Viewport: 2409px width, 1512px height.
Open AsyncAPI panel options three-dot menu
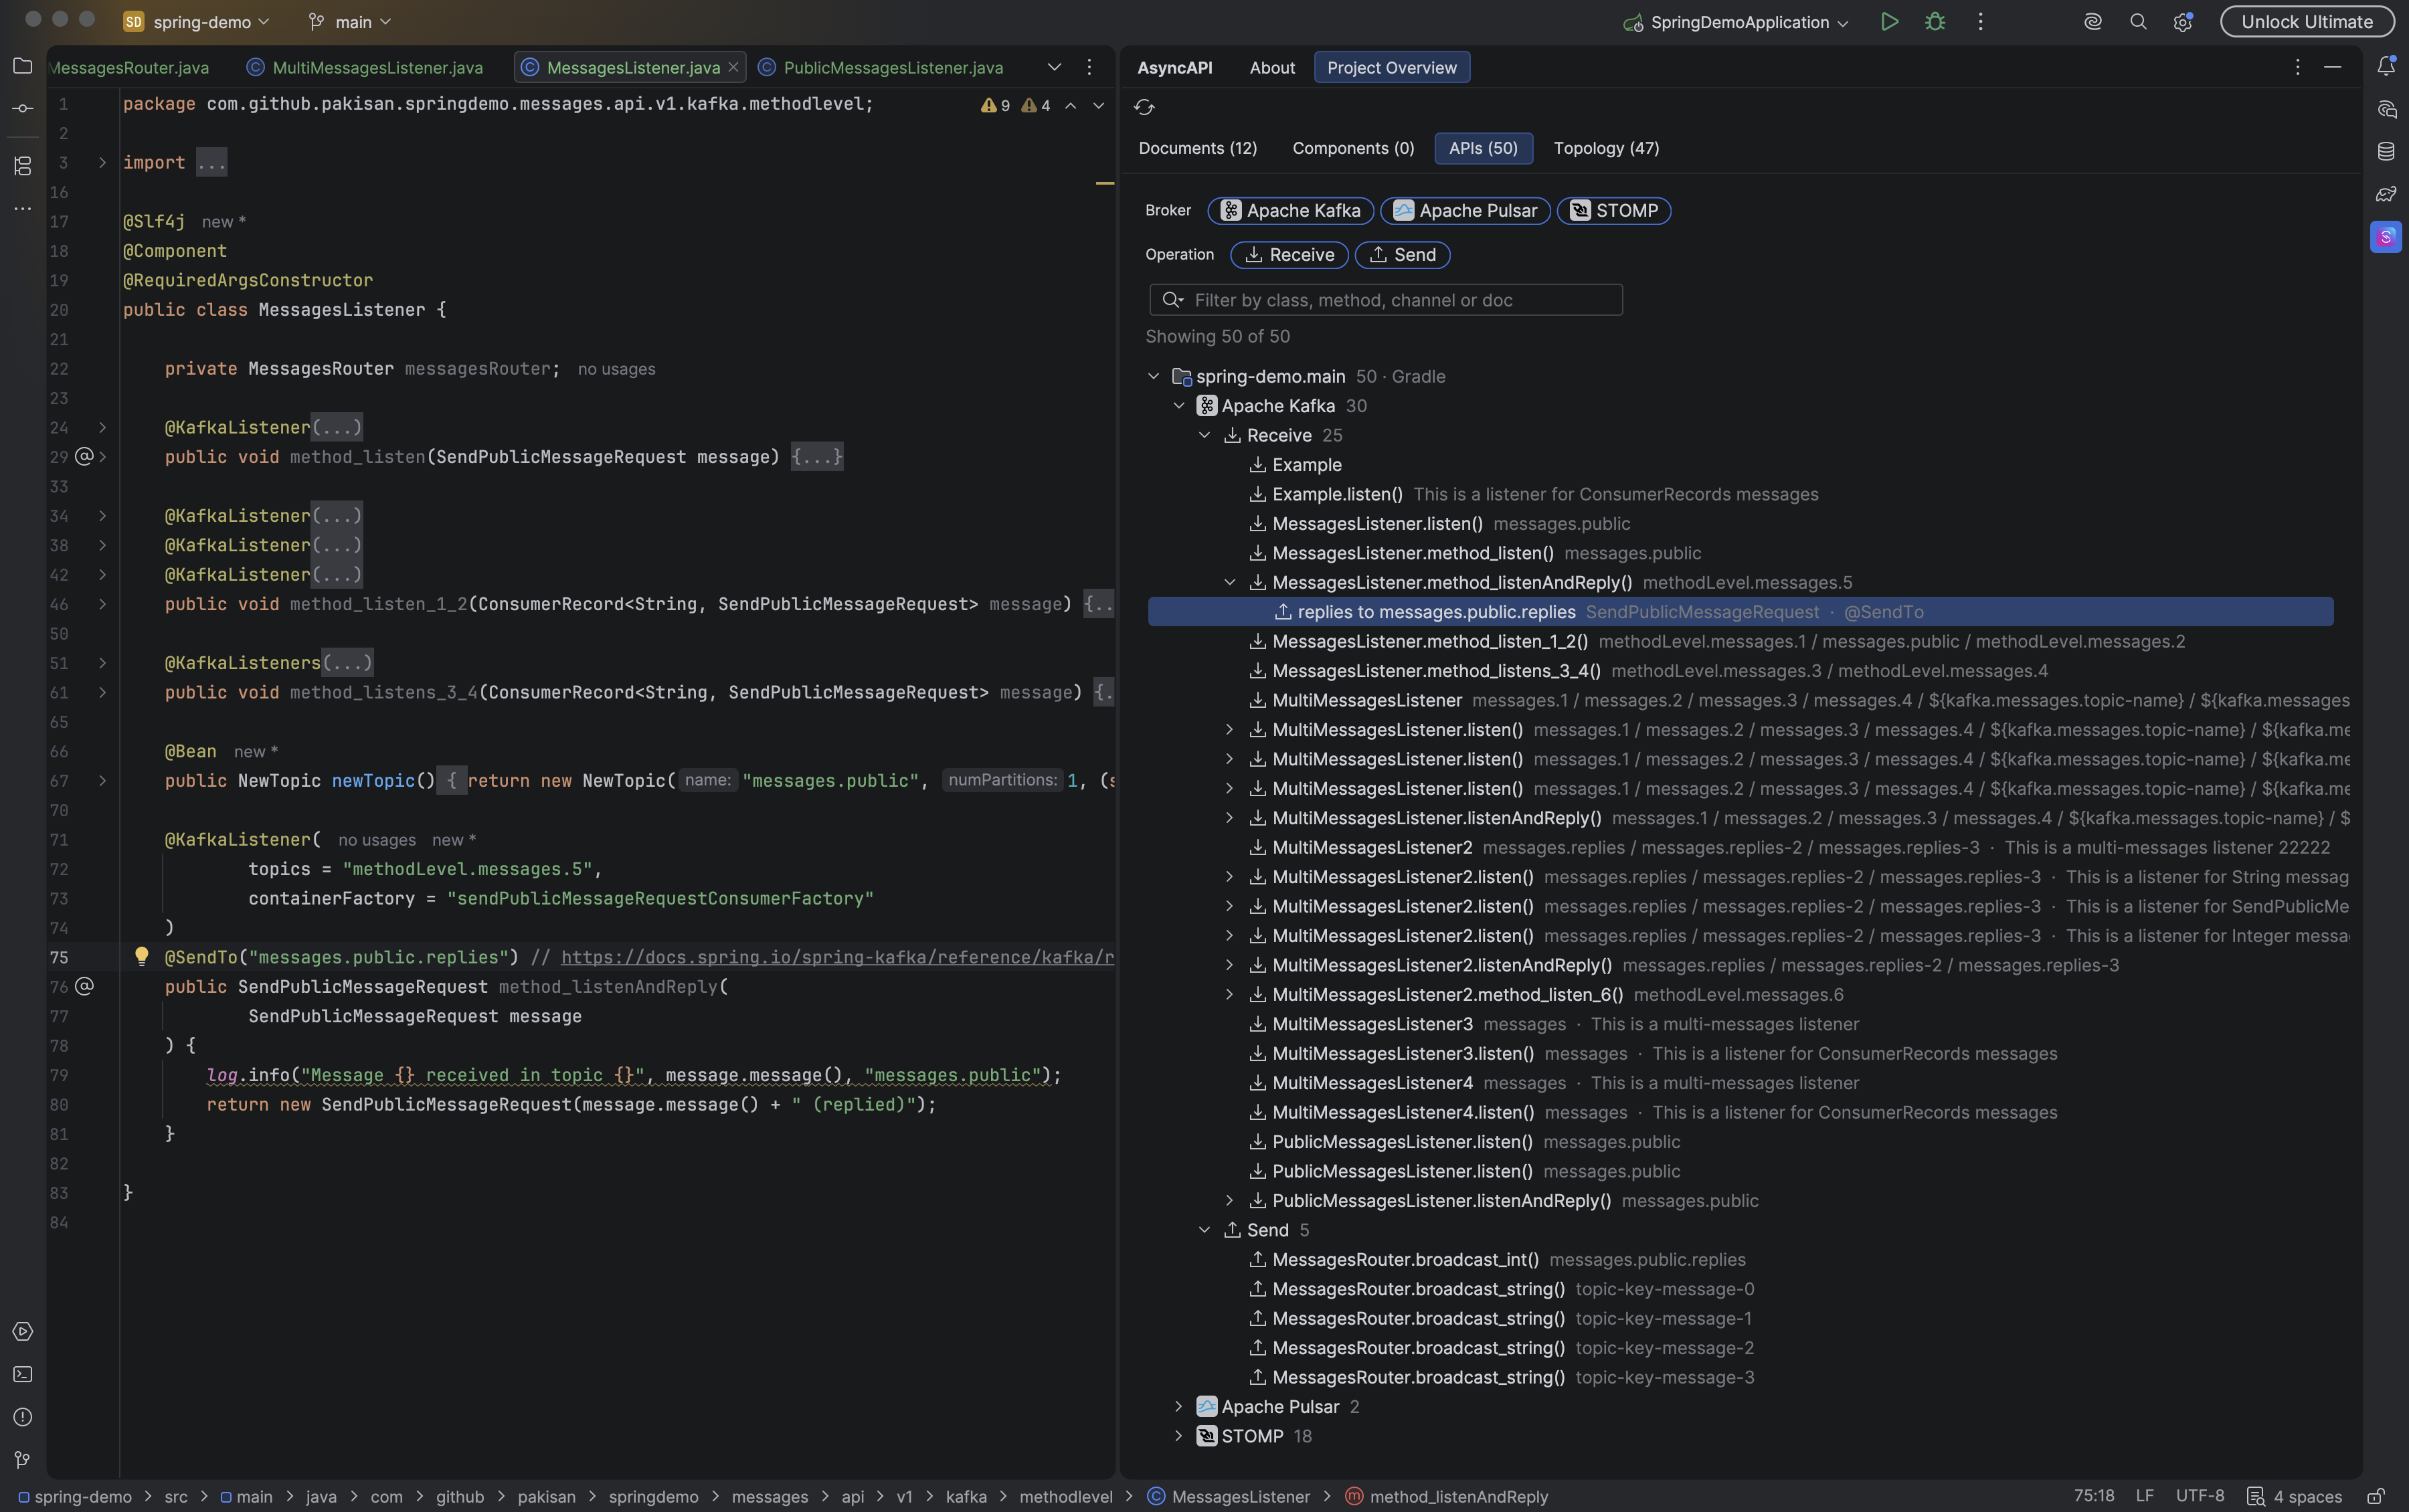point(2297,67)
